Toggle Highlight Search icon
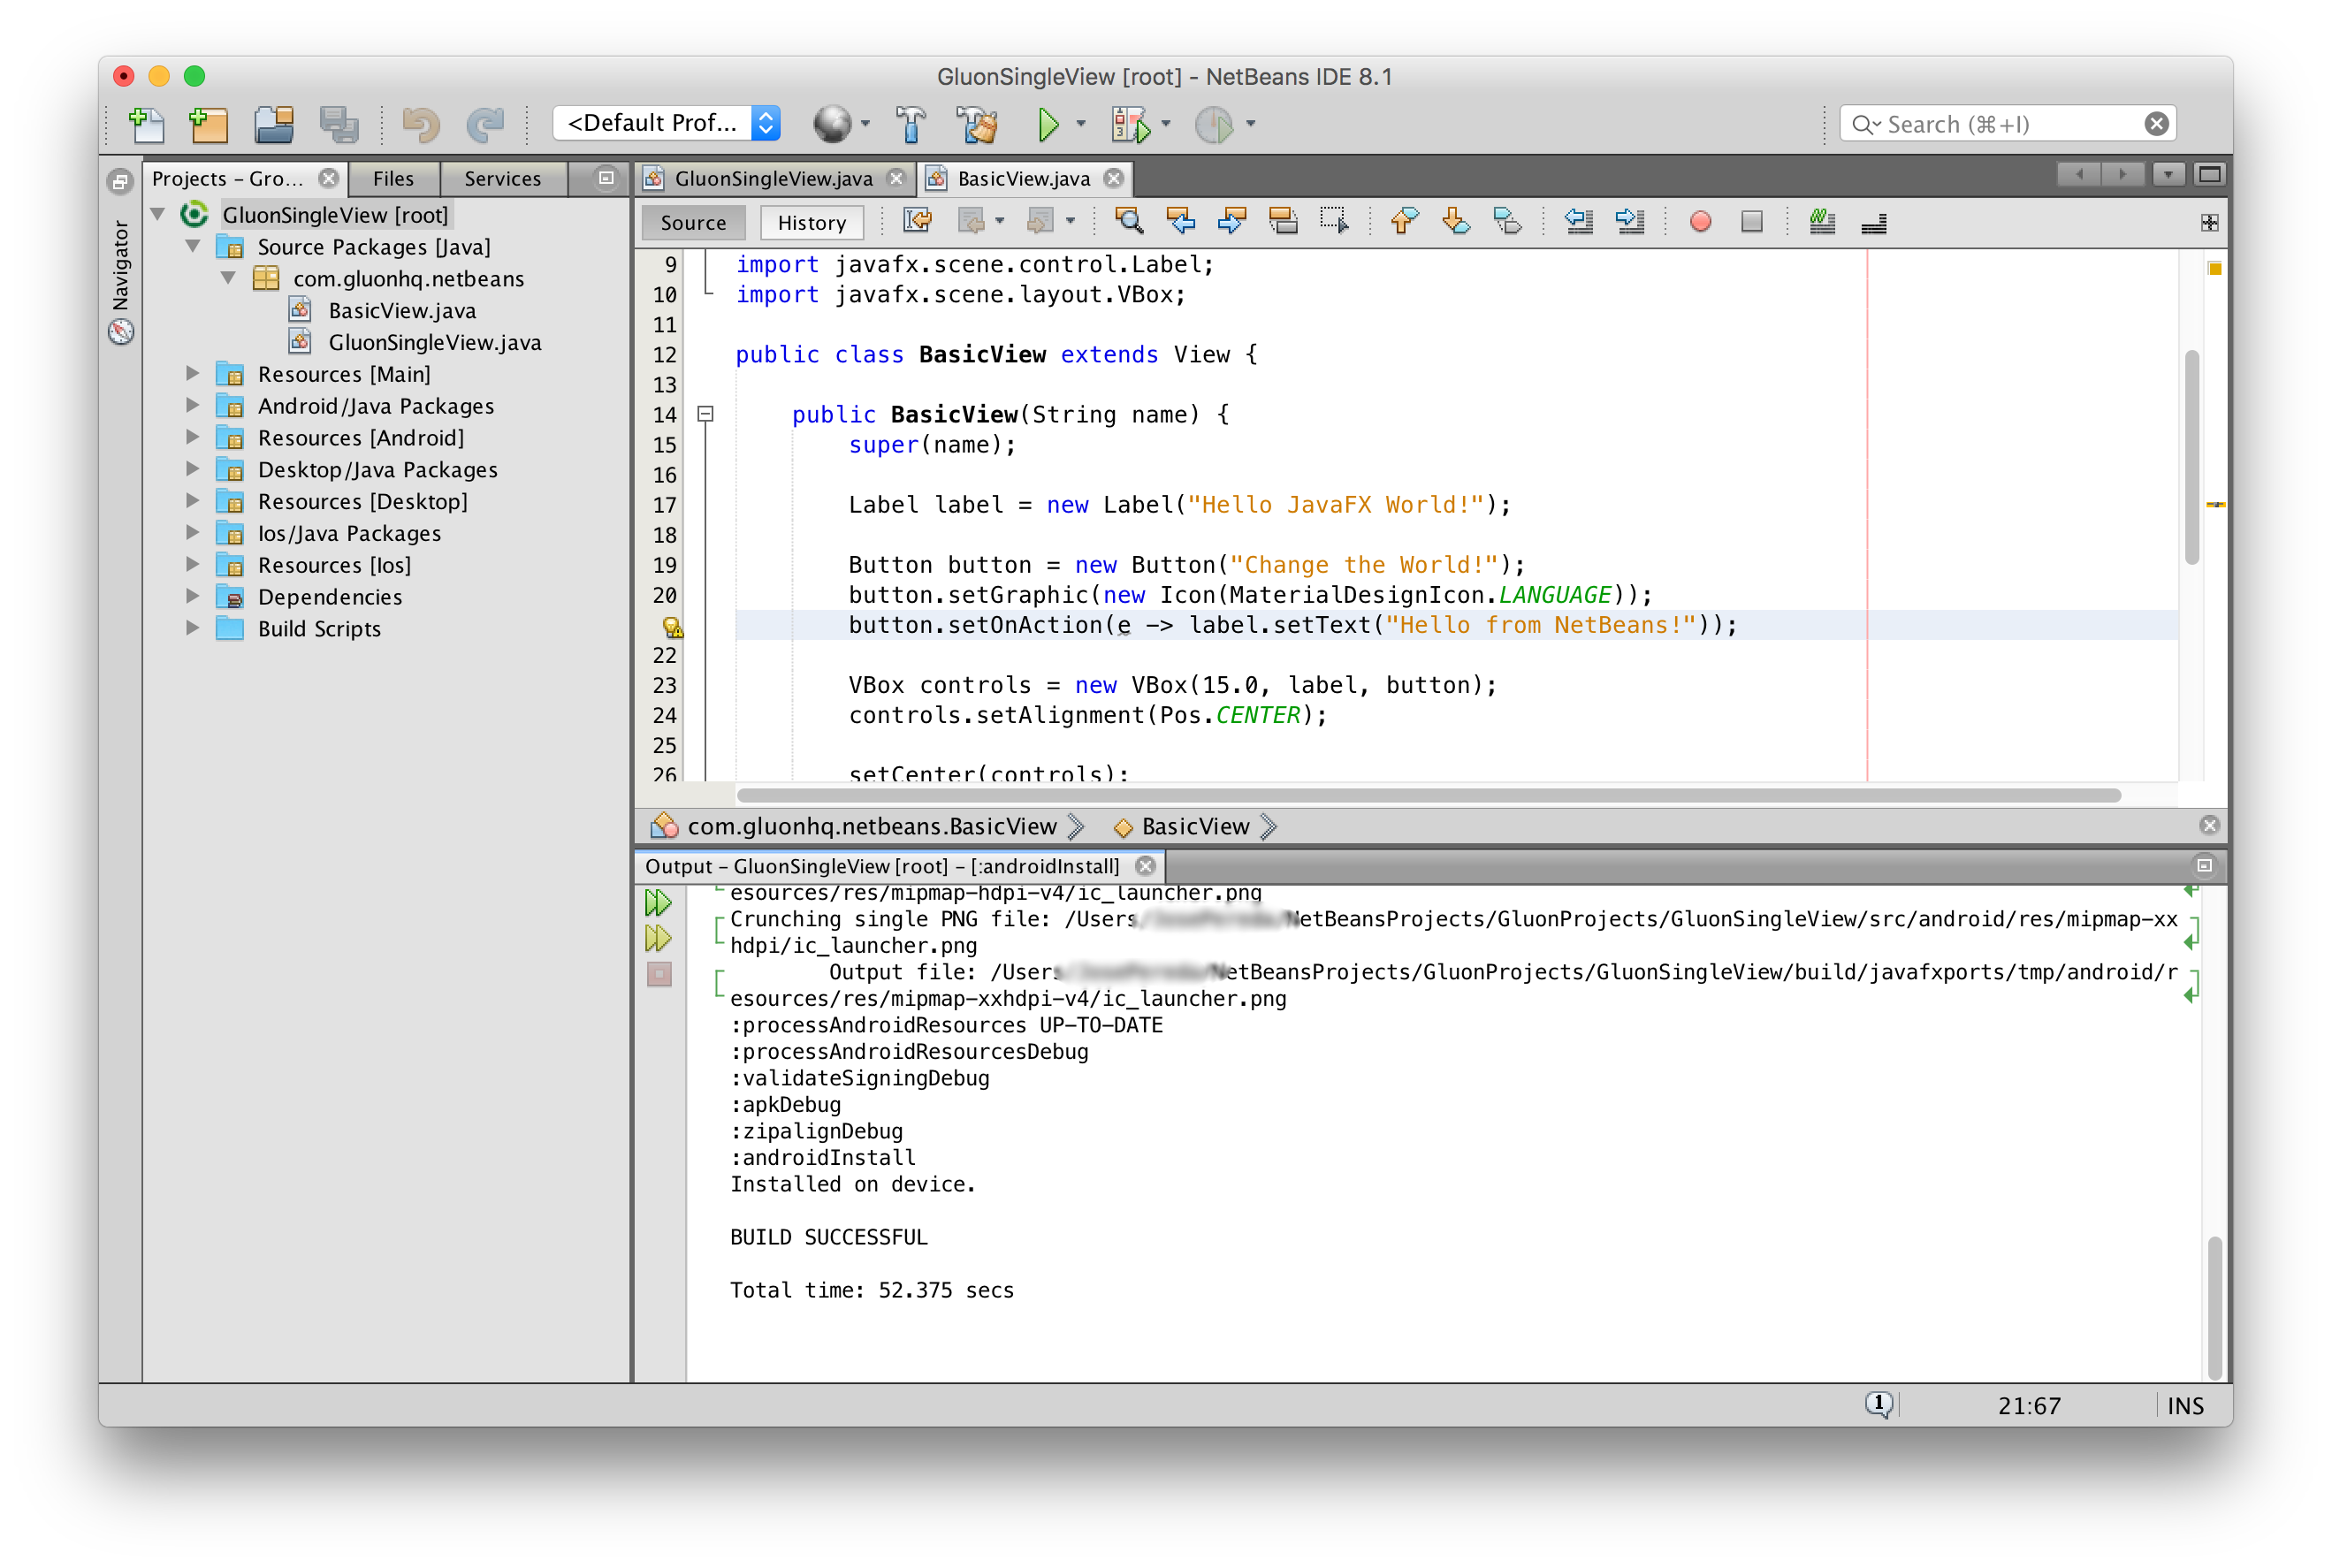This screenshot has height=1568, width=2332. 1283,221
